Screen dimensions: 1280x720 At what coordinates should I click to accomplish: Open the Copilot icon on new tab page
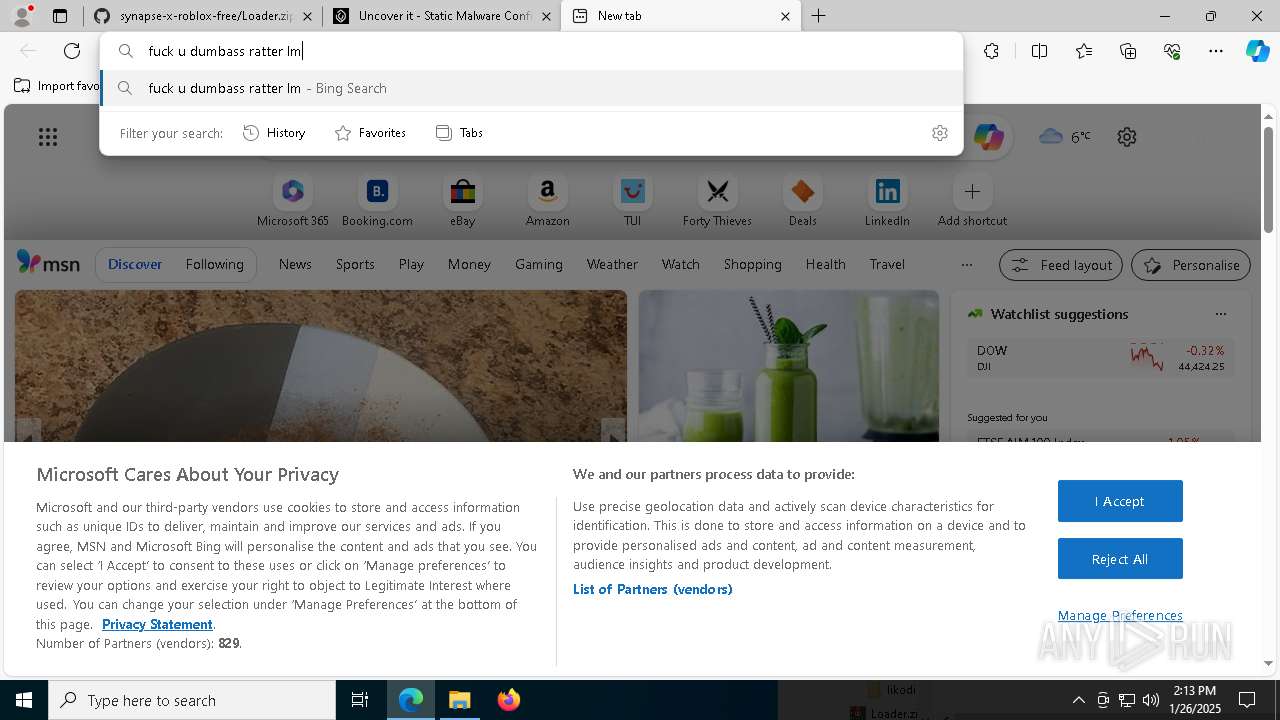click(x=988, y=137)
